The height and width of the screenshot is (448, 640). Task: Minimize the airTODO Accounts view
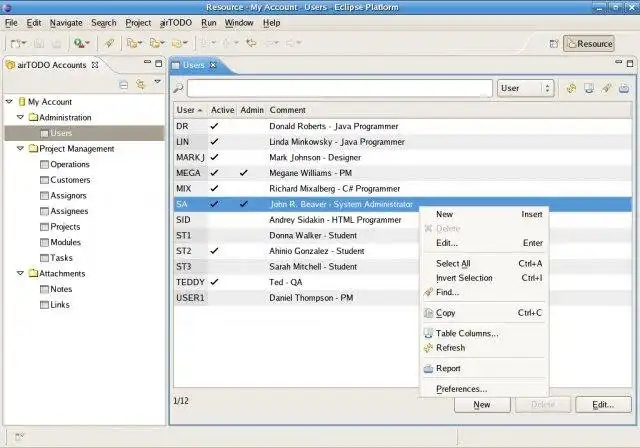[x=147, y=62]
